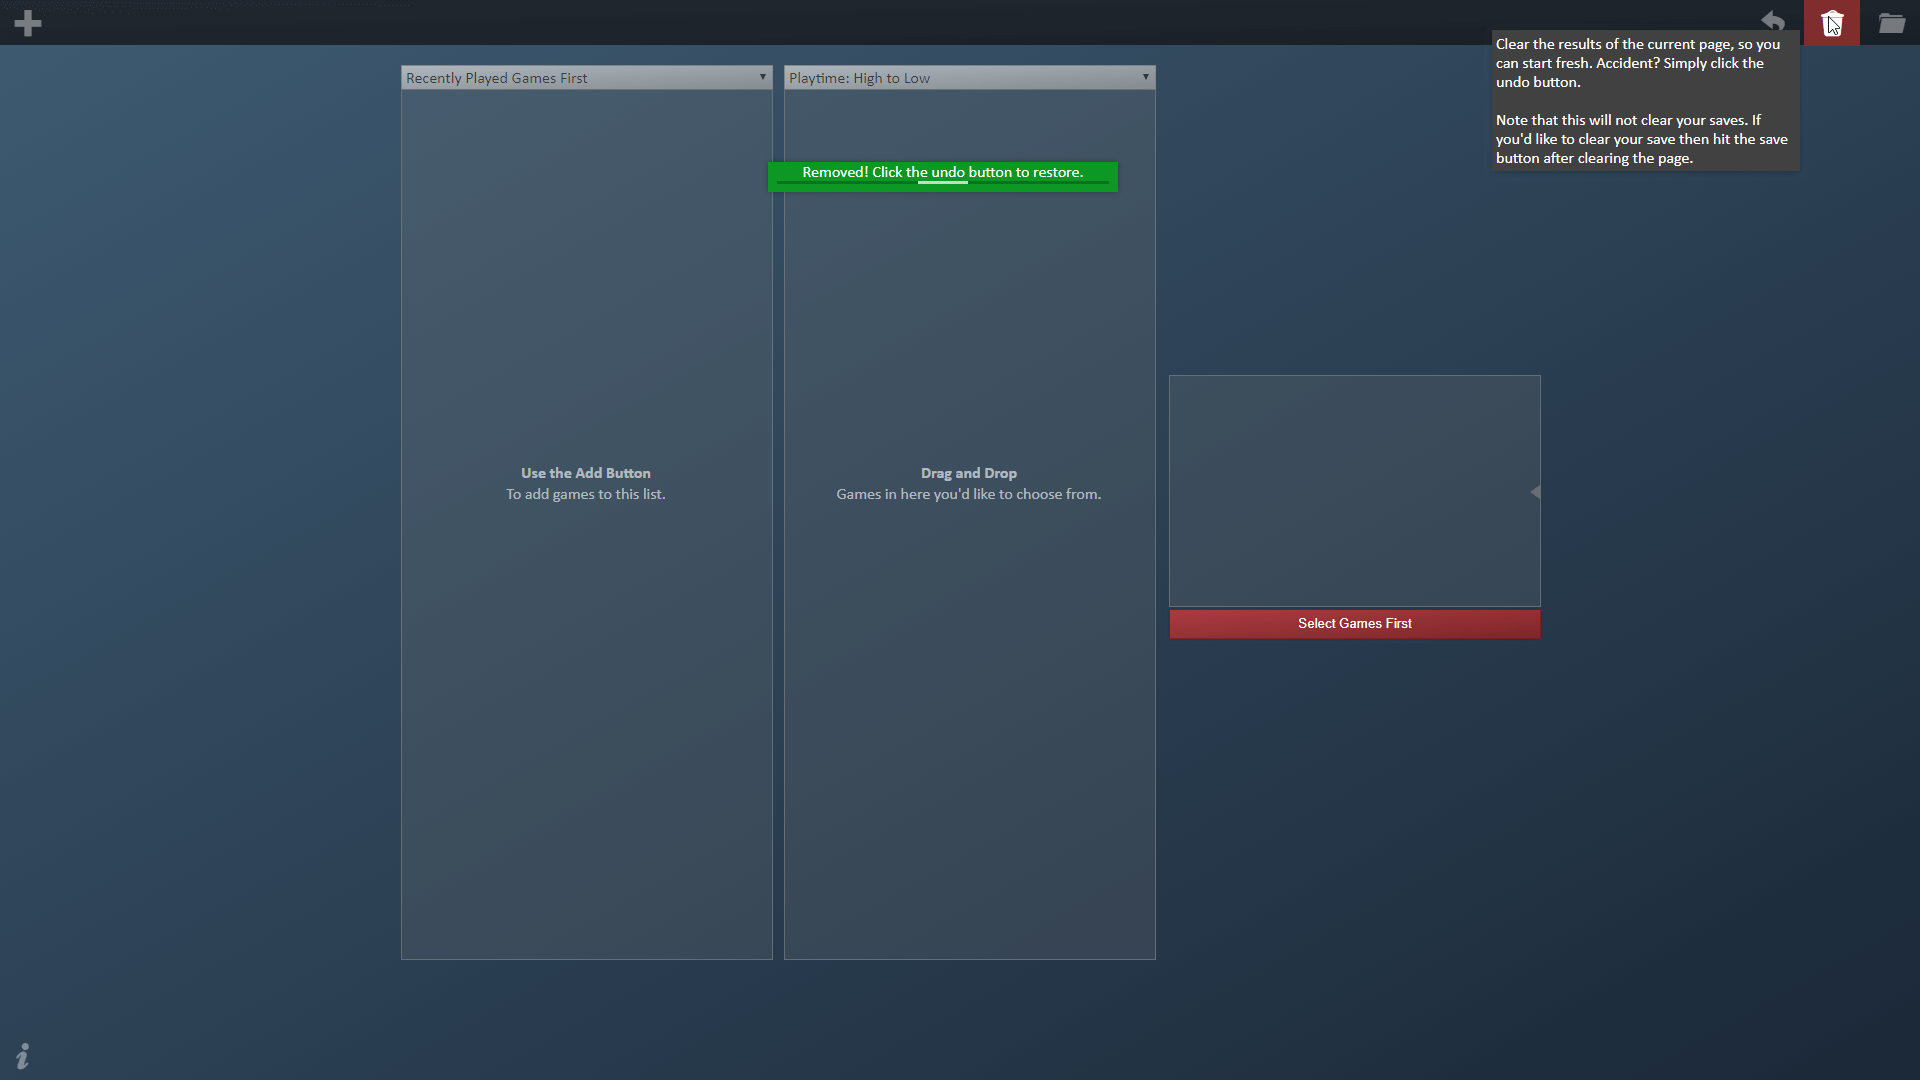This screenshot has height=1080, width=1920.
Task: Click inside the "Use the Add Button" list panel
Action: (x=586, y=700)
